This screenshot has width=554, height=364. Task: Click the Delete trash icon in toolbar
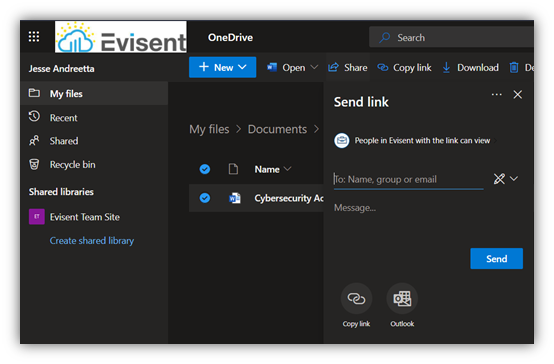[x=514, y=67]
